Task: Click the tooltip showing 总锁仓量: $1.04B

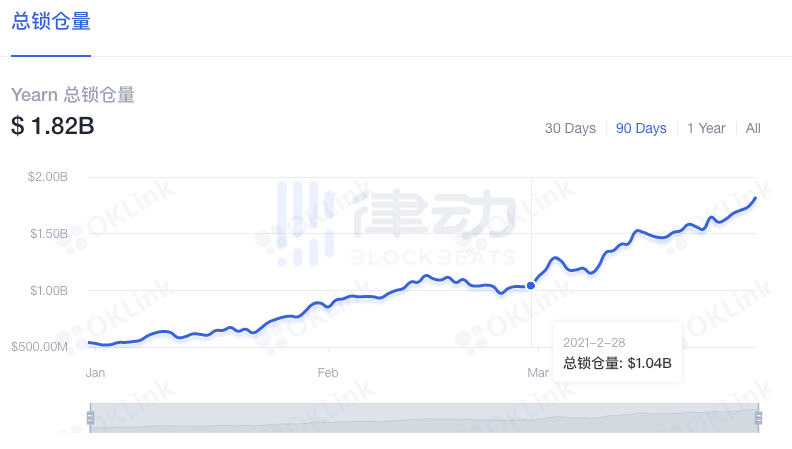Action: pos(617,352)
